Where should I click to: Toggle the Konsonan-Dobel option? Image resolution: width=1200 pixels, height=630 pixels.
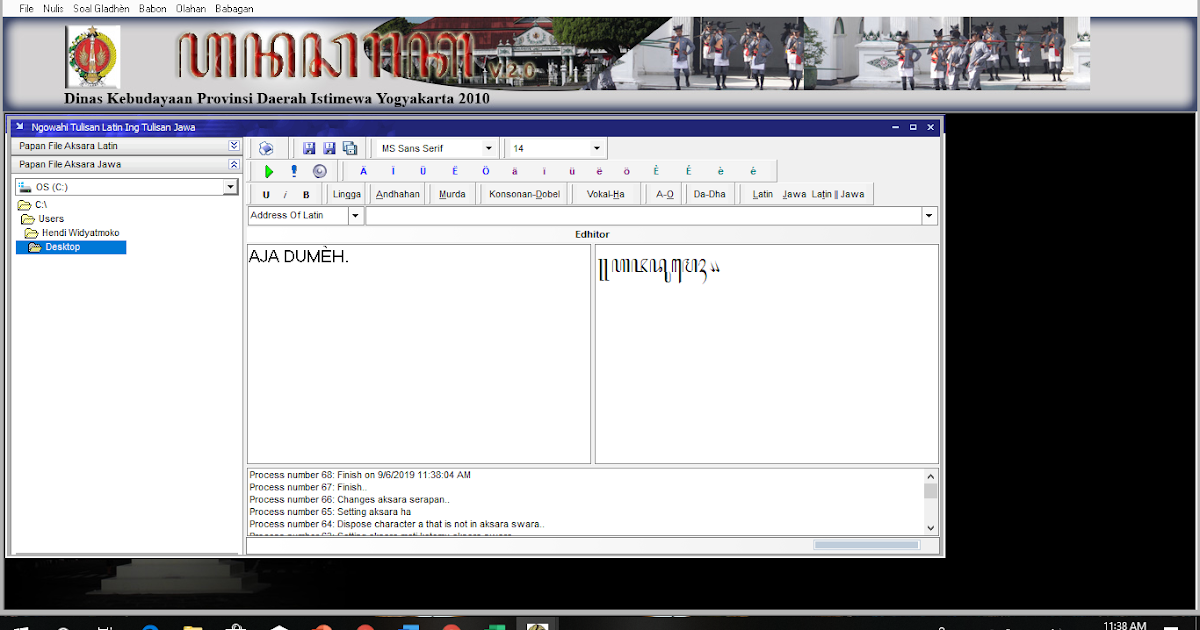(525, 194)
